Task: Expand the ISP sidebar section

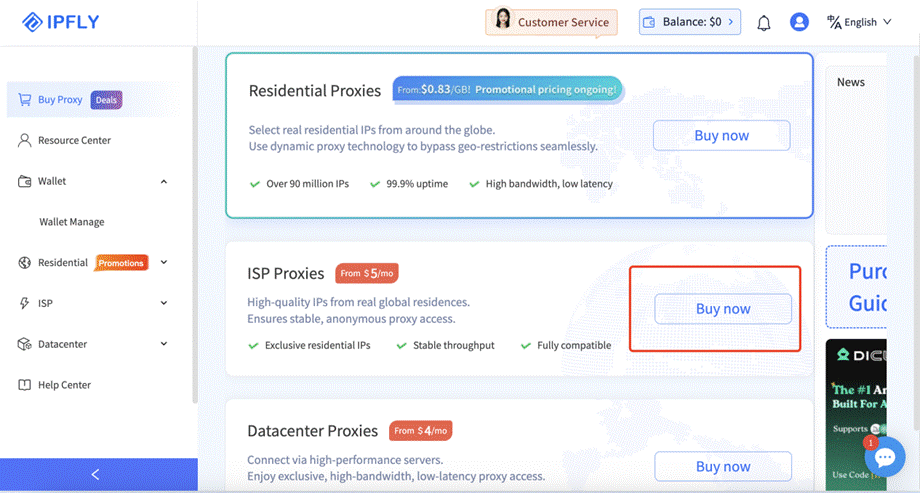Action: tap(164, 303)
